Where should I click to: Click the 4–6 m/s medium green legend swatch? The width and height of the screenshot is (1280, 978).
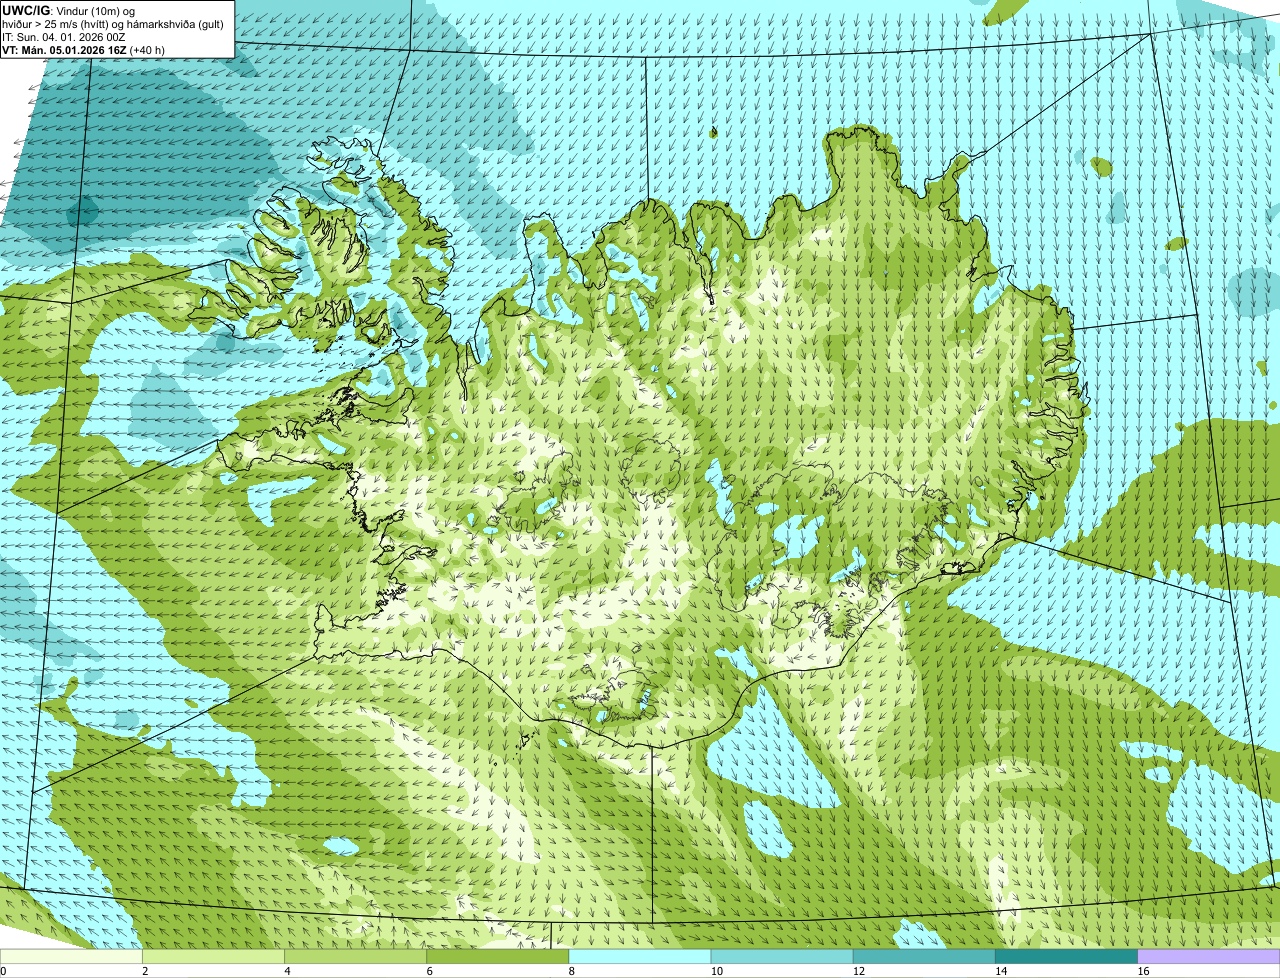click(x=356, y=956)
